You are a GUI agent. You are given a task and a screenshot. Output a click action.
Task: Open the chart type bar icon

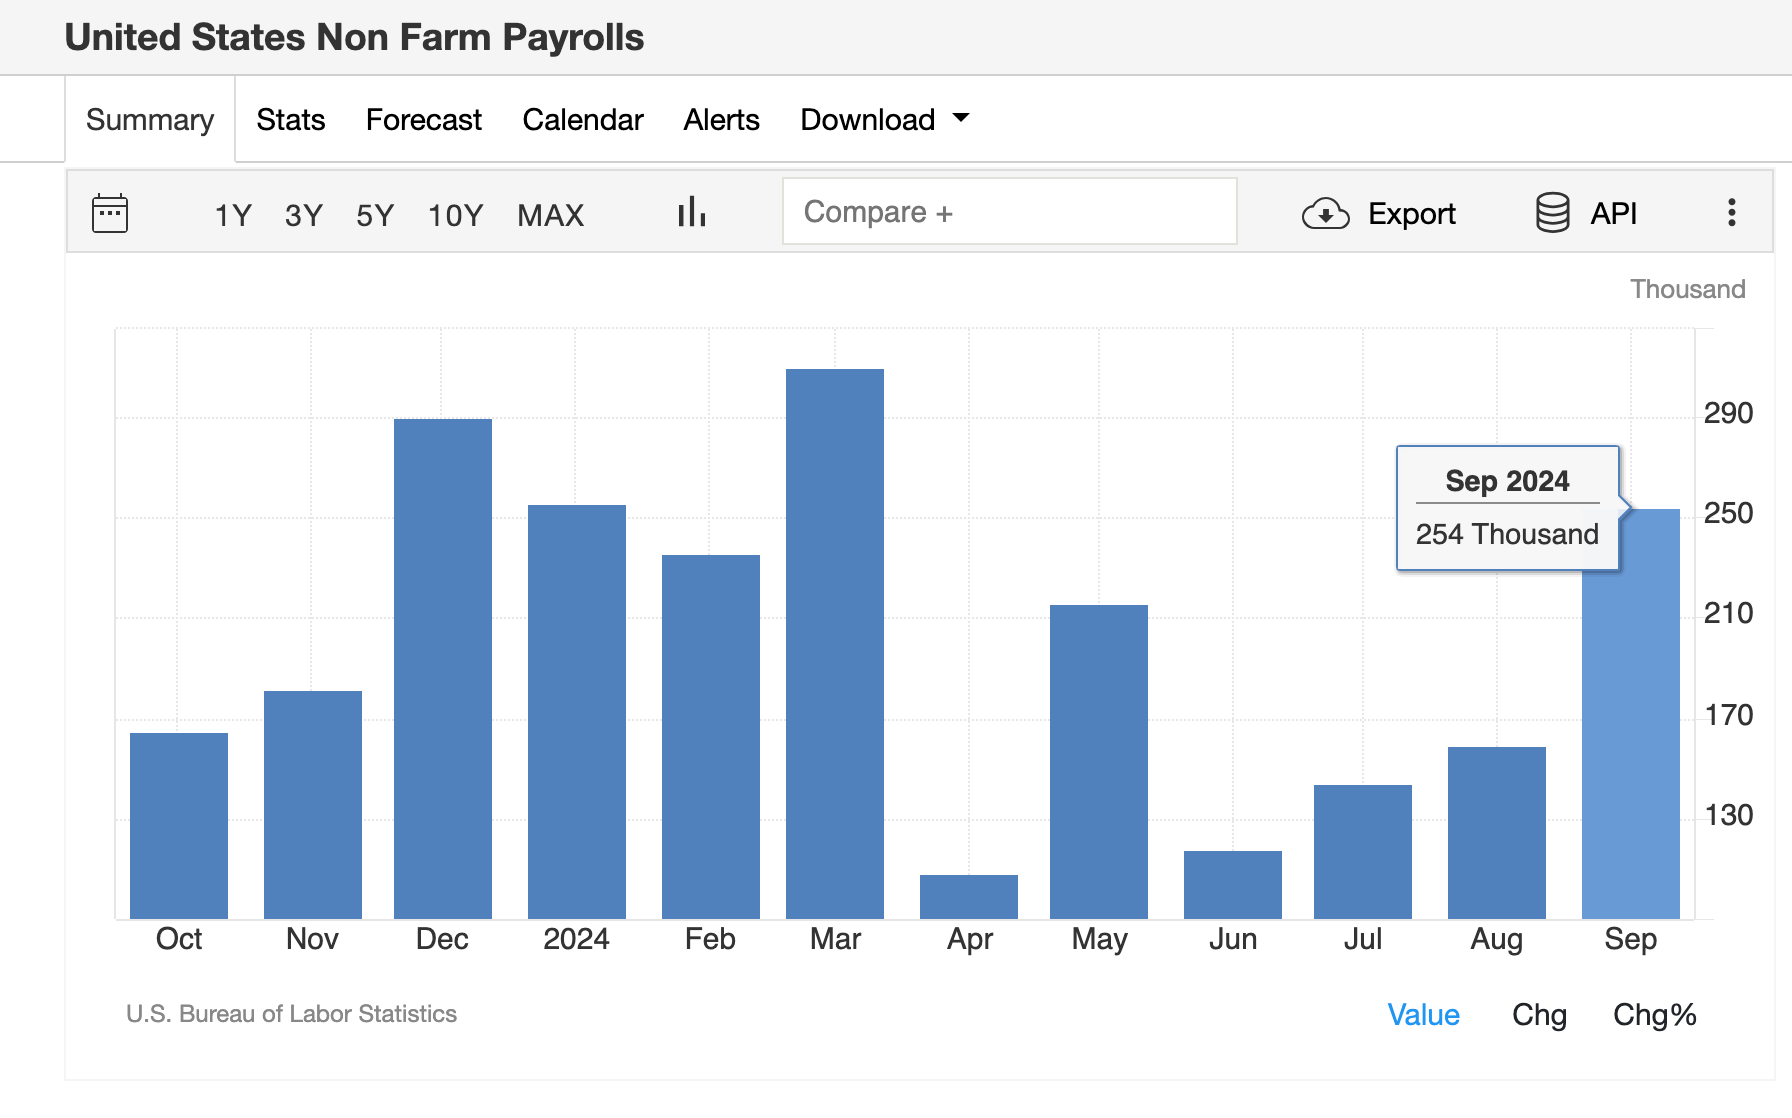692,212
